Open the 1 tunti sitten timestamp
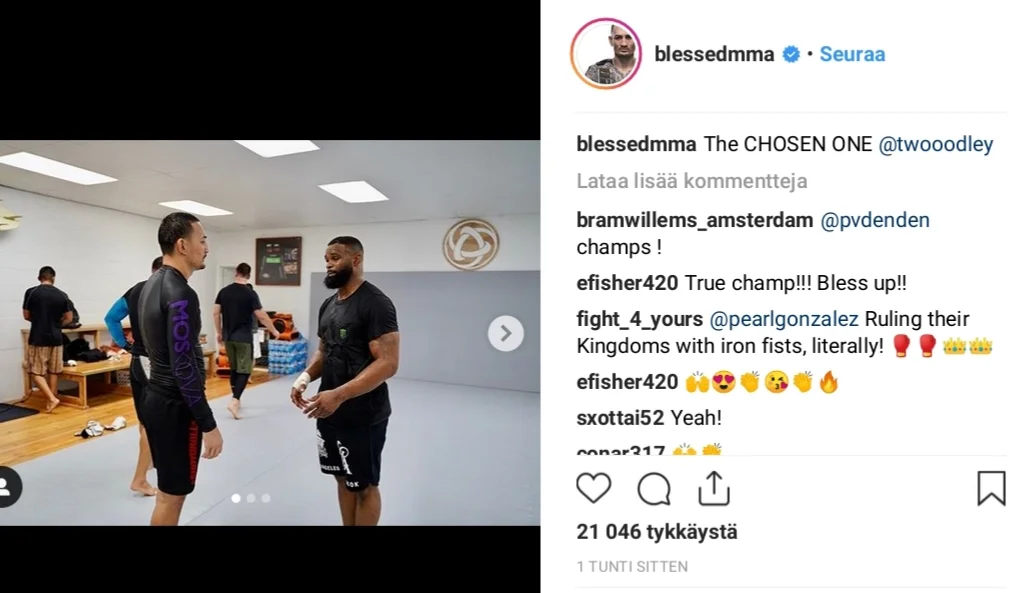 [632, 567]
